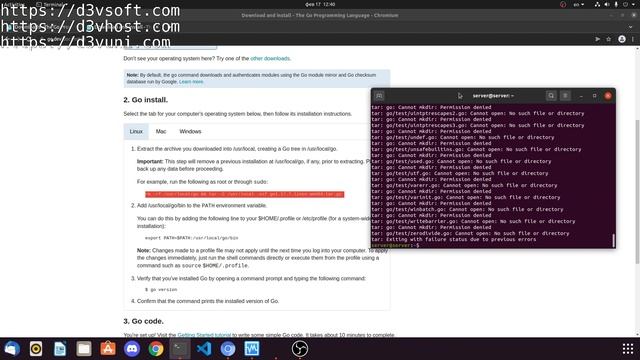Open 'Getting Started tutorial' link

click(204, 335)
